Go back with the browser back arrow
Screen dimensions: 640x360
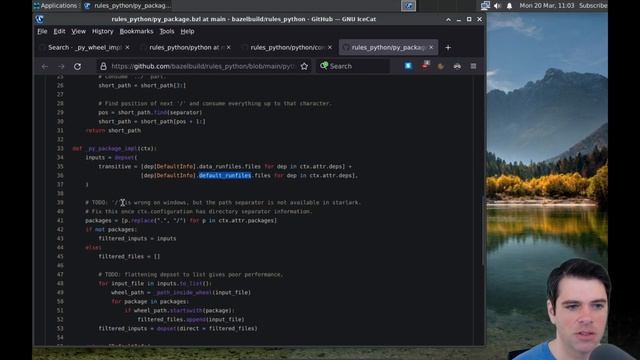pos(44,66)
